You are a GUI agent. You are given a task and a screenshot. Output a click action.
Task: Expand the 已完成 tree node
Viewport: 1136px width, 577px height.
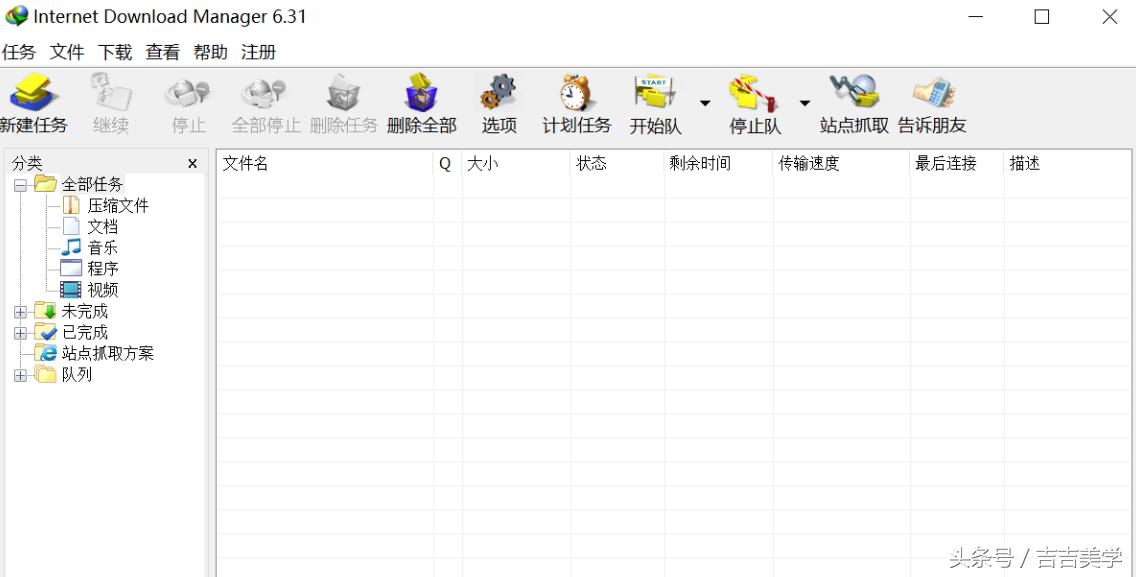tap(20, 333)
